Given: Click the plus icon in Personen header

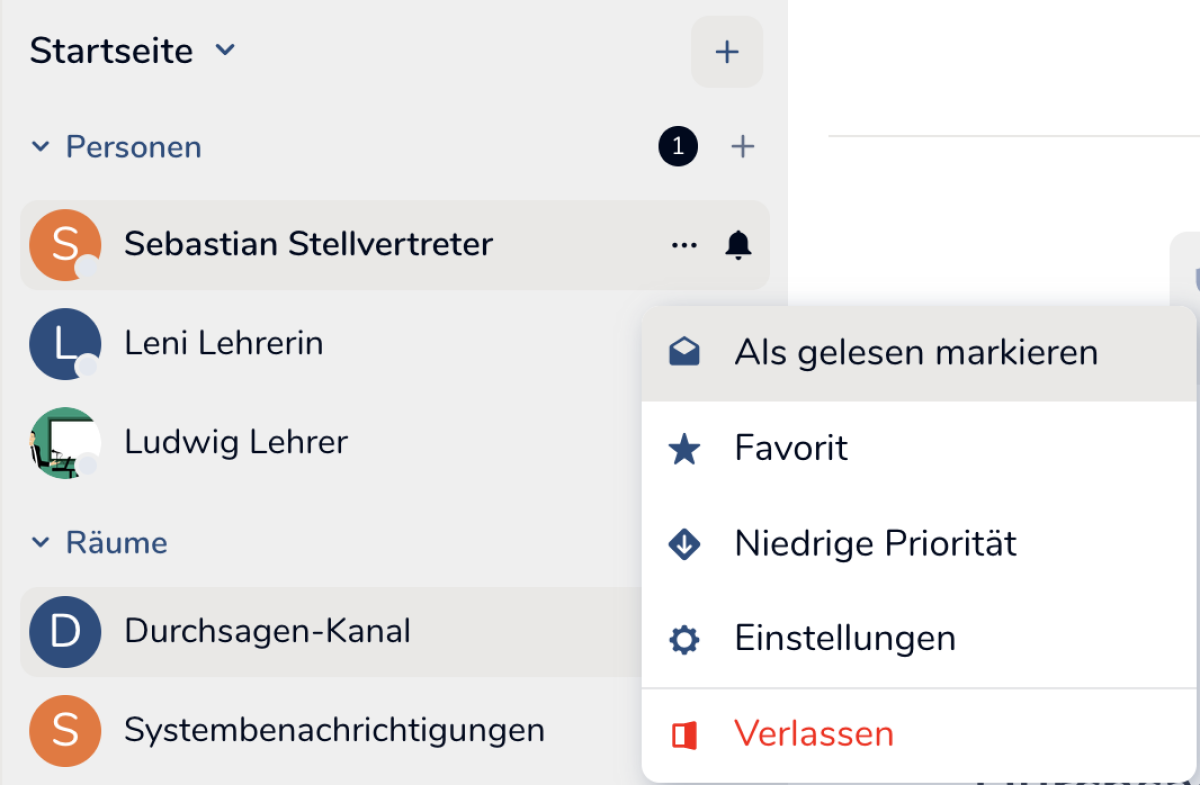Looking at the screenshot, I should point(742,147).
